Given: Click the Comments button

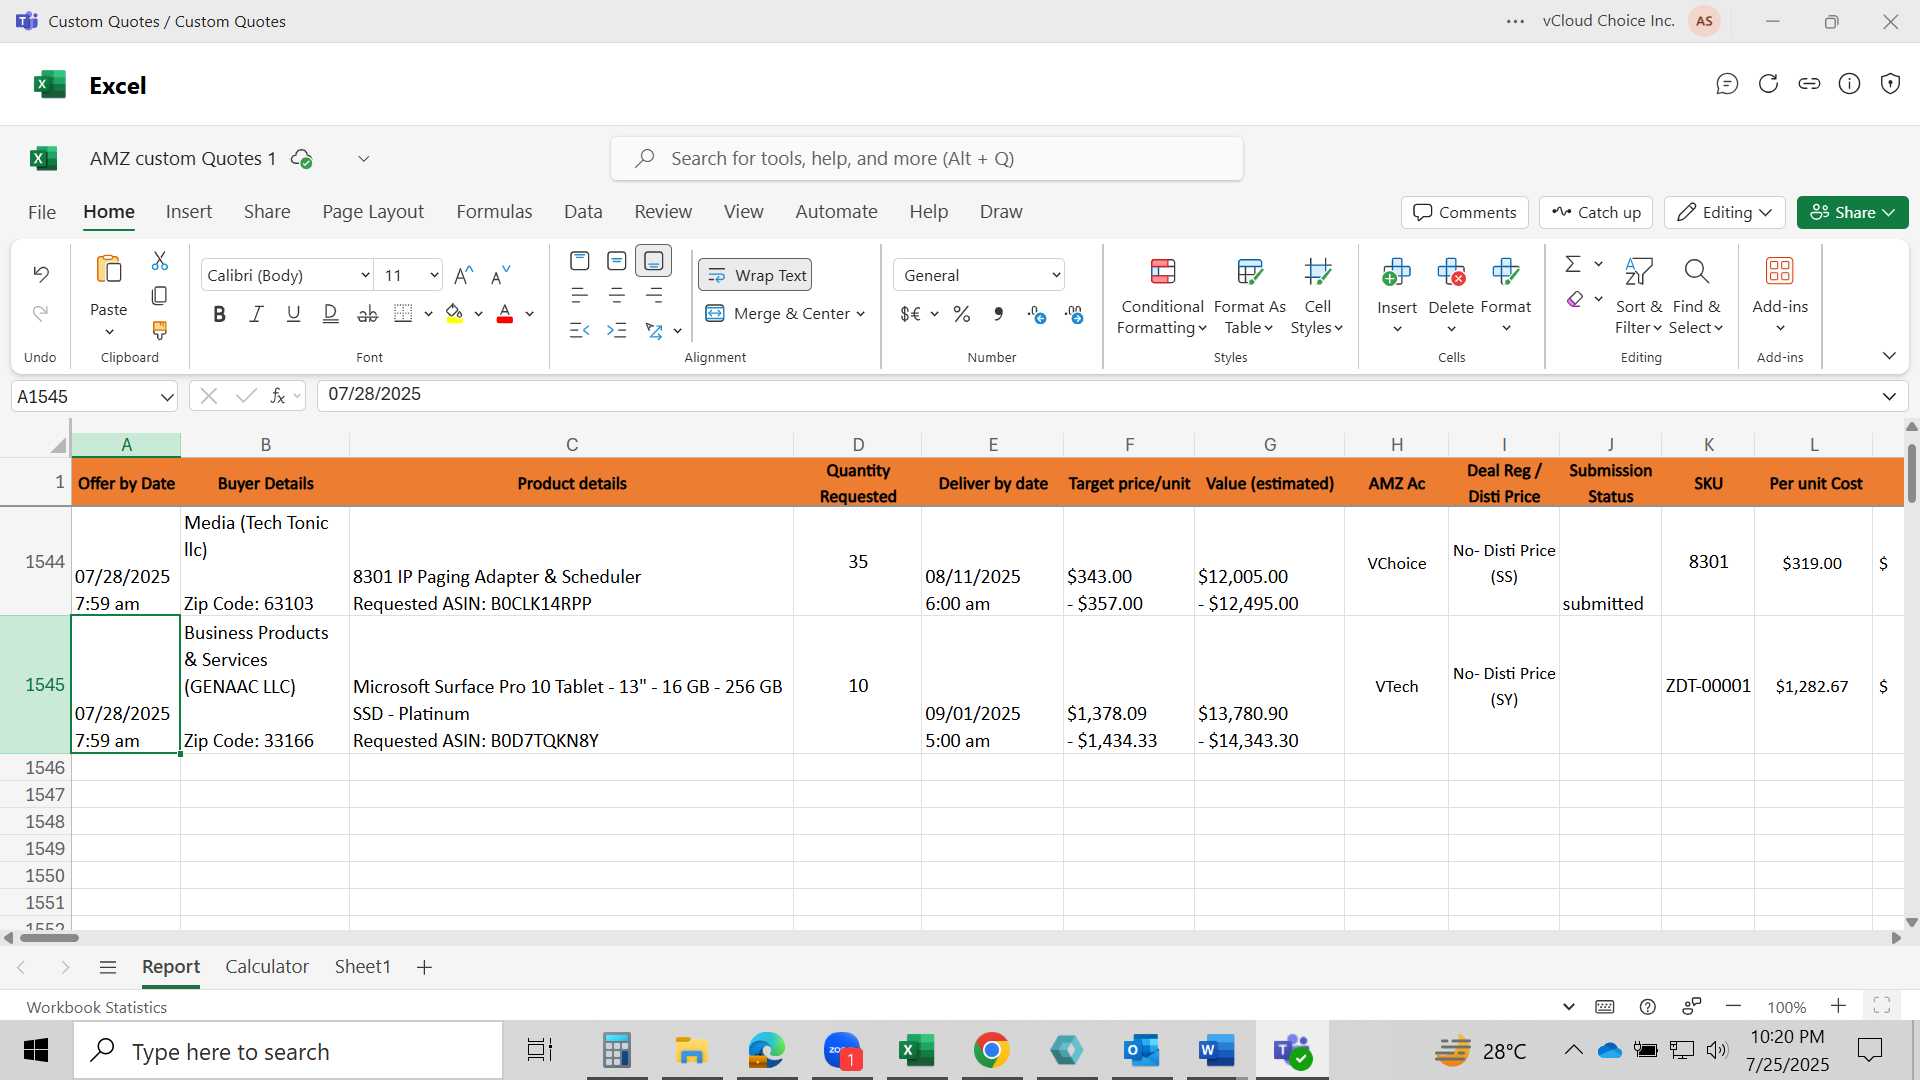Looking at the screenshot, I should 1465,212.
